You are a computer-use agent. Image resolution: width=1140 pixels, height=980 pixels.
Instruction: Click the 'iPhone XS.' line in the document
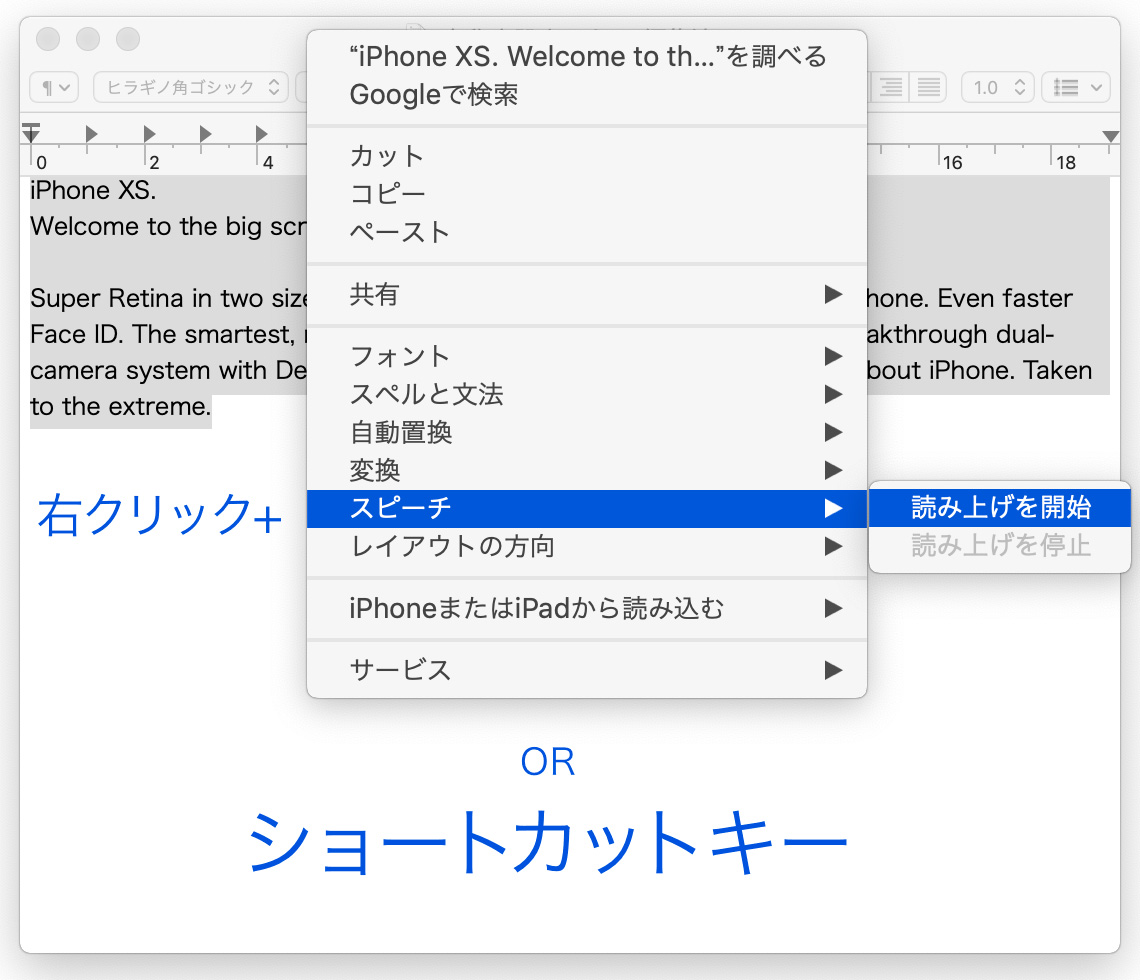coord(93,190)
